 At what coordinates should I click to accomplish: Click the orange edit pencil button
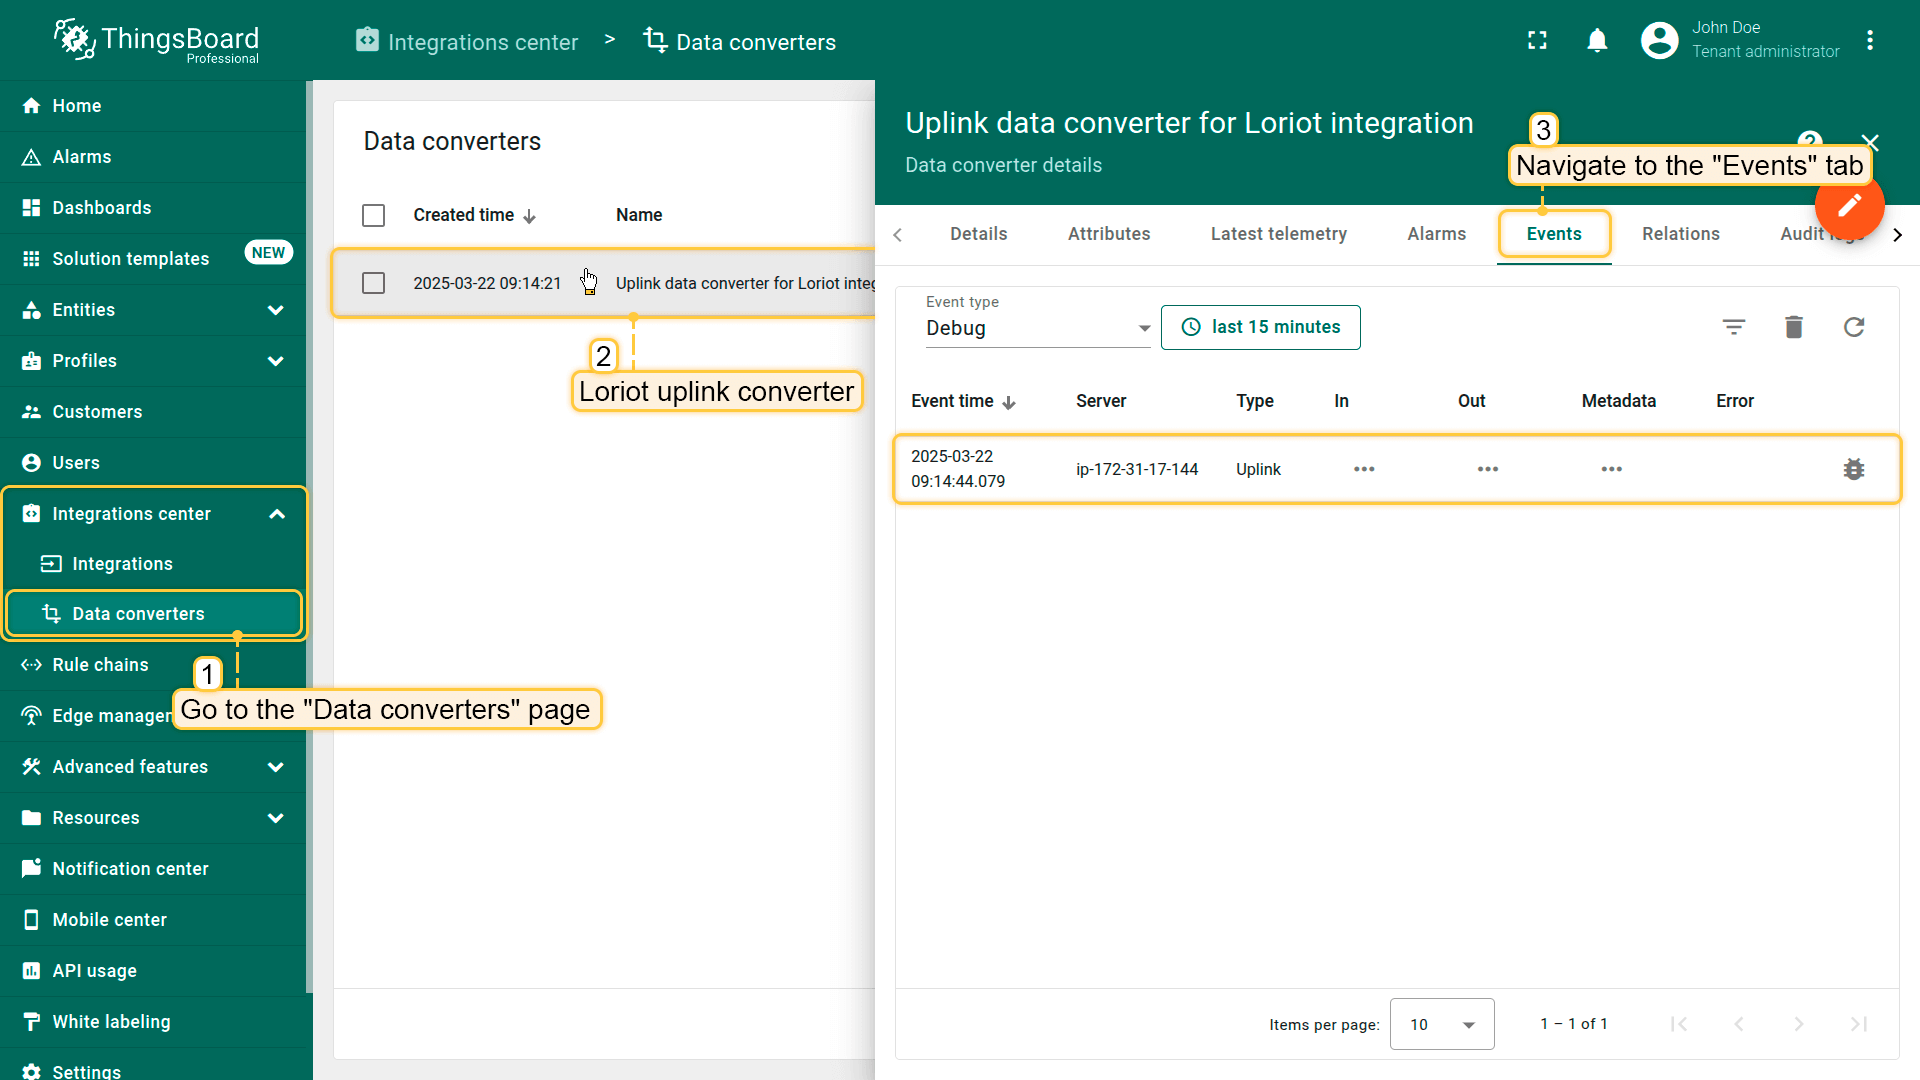[x=1849, y=205]
